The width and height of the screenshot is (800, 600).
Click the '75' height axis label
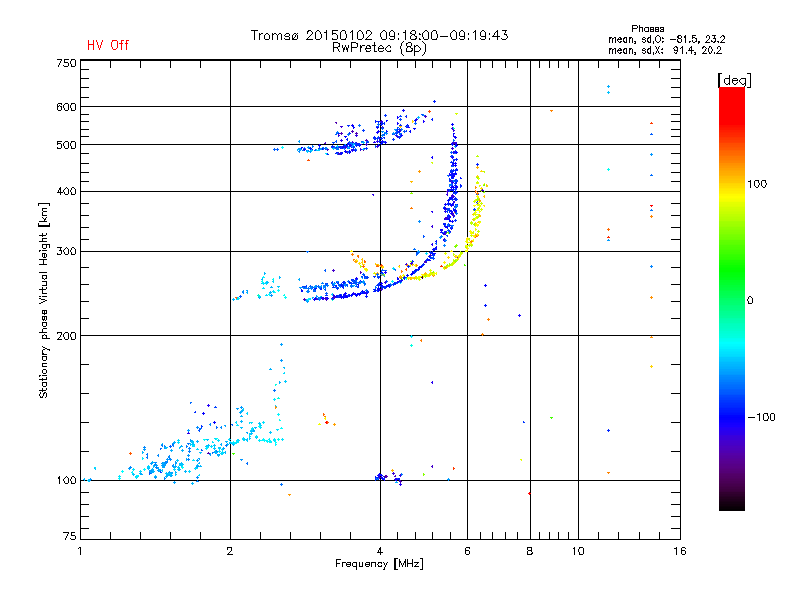tap(69, 536)
